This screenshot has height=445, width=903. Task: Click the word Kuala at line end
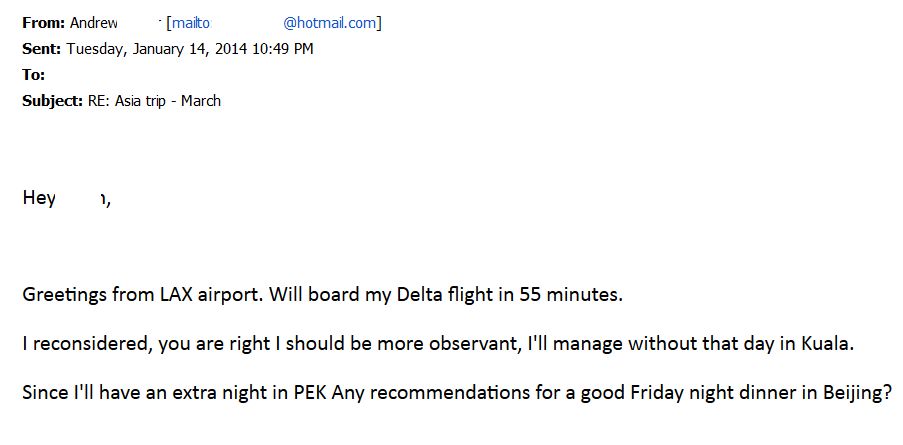[x=827, y=344]
